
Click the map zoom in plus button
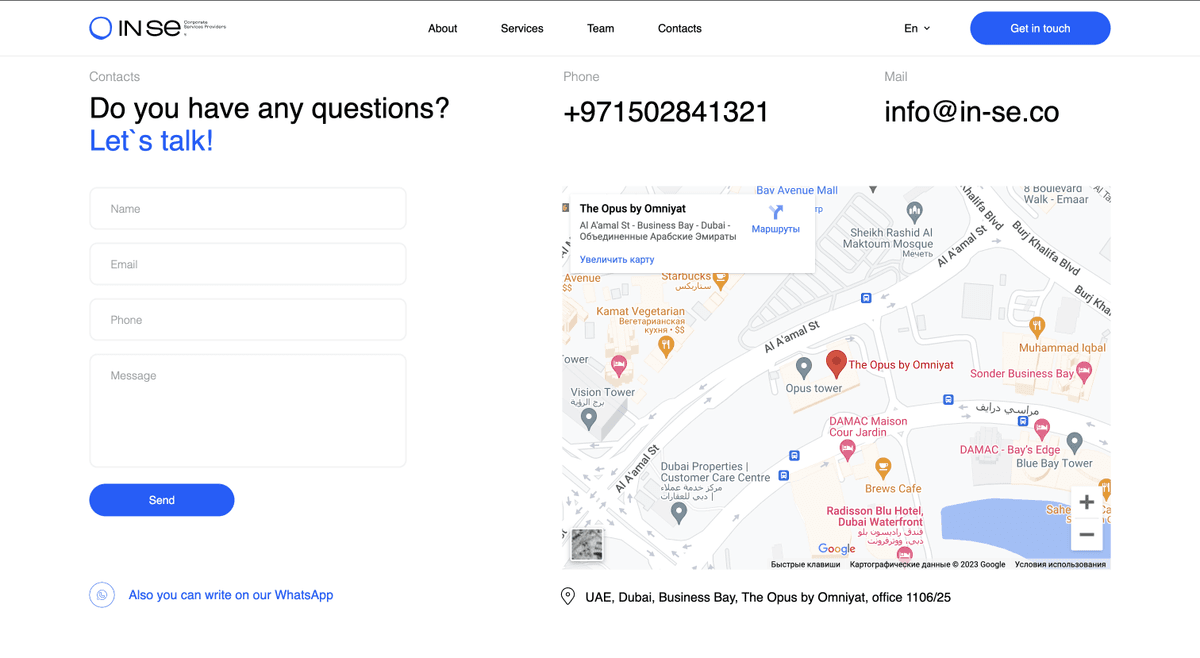(x=1086, y=502)
